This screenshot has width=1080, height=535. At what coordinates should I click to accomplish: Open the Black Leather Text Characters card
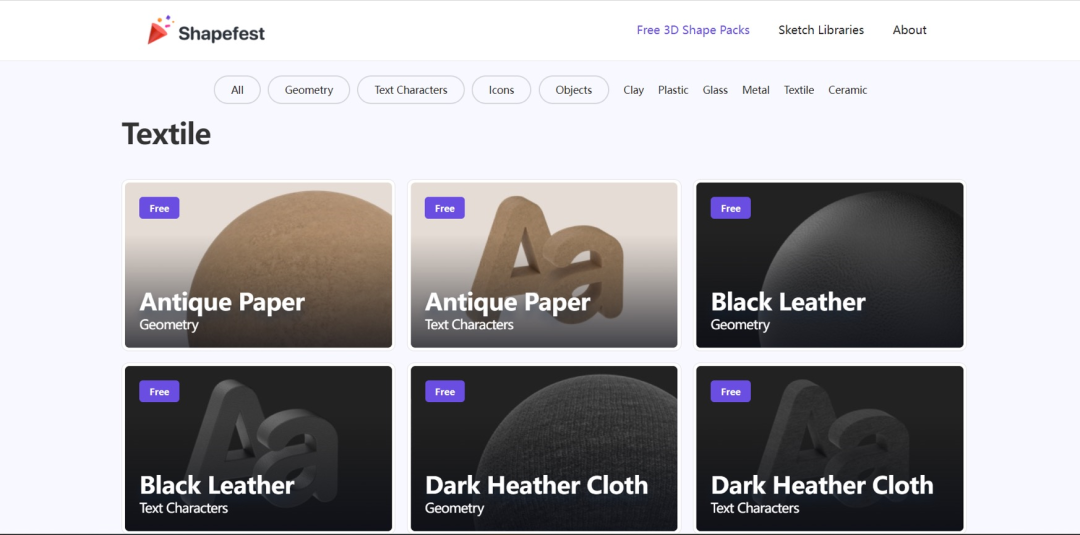258,448
